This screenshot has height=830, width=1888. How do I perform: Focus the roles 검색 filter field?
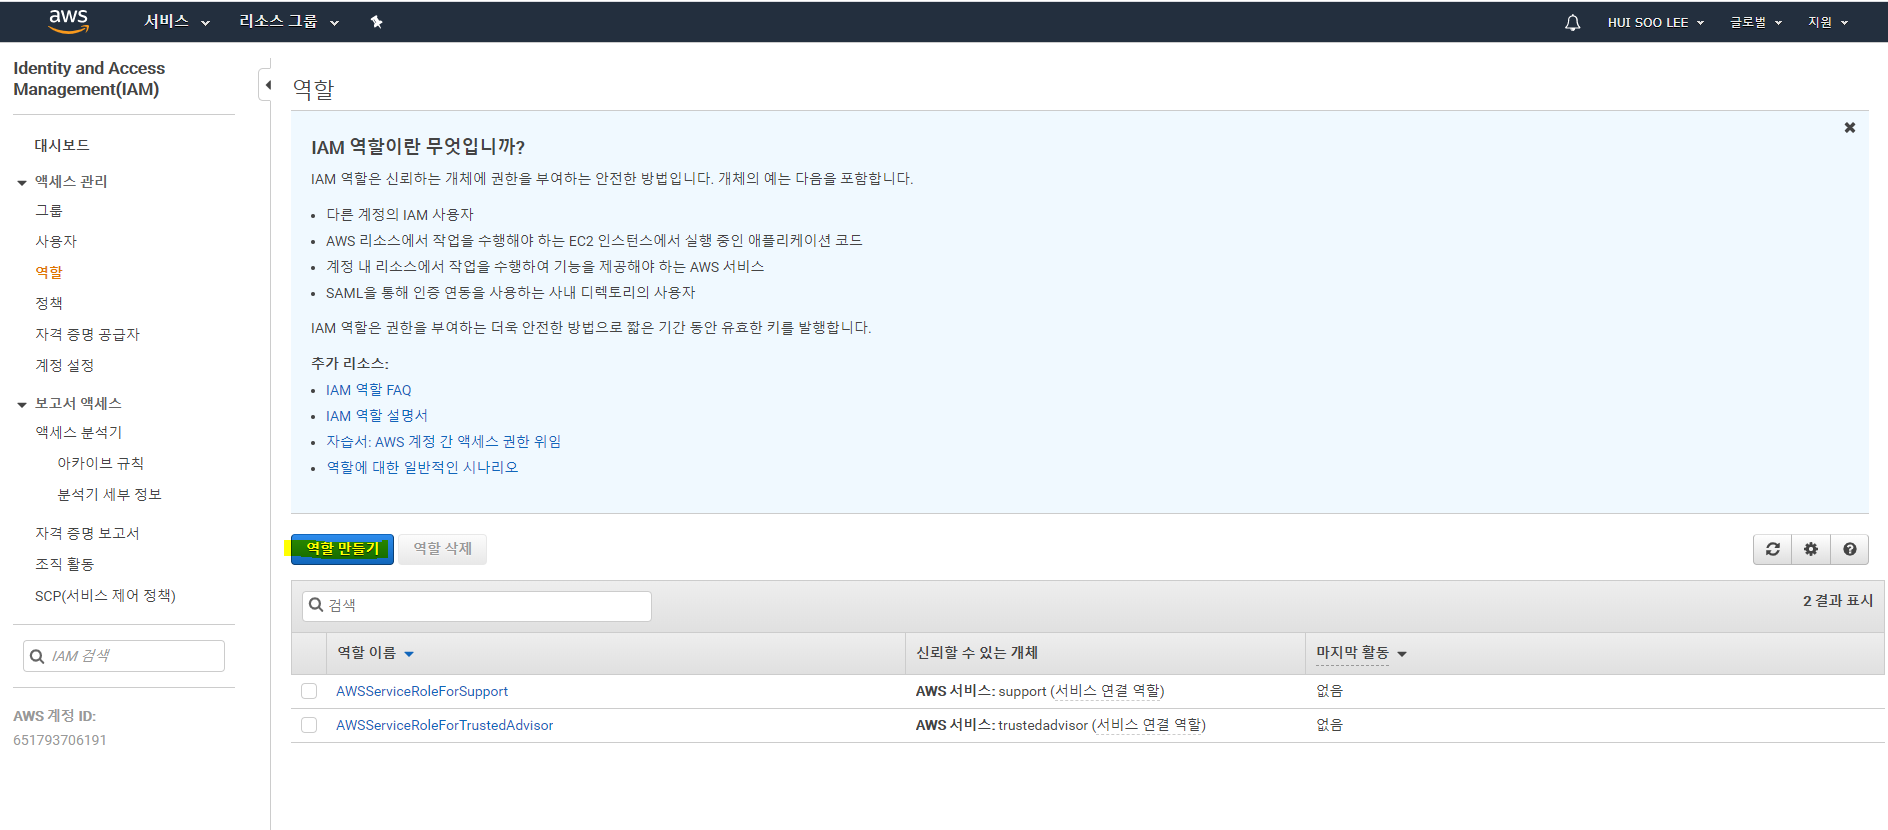[x=477, y=606]
